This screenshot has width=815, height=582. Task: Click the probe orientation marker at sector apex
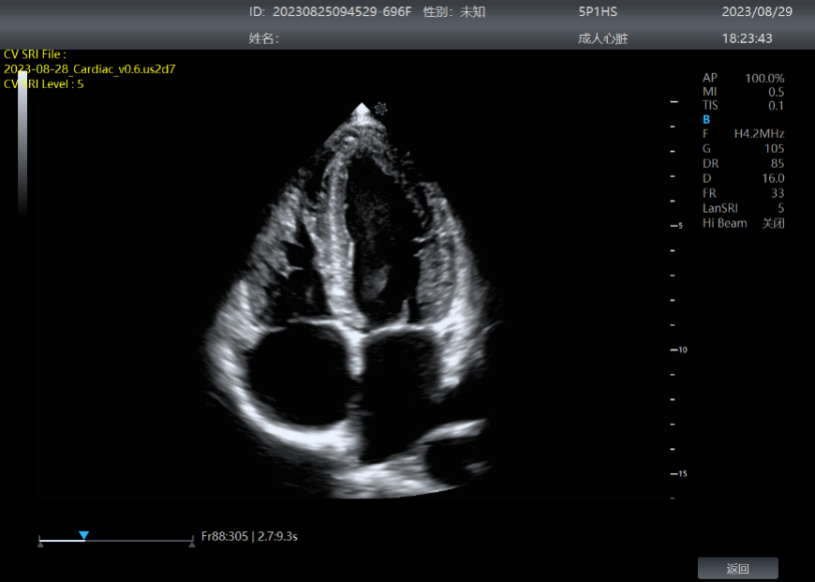381,109
